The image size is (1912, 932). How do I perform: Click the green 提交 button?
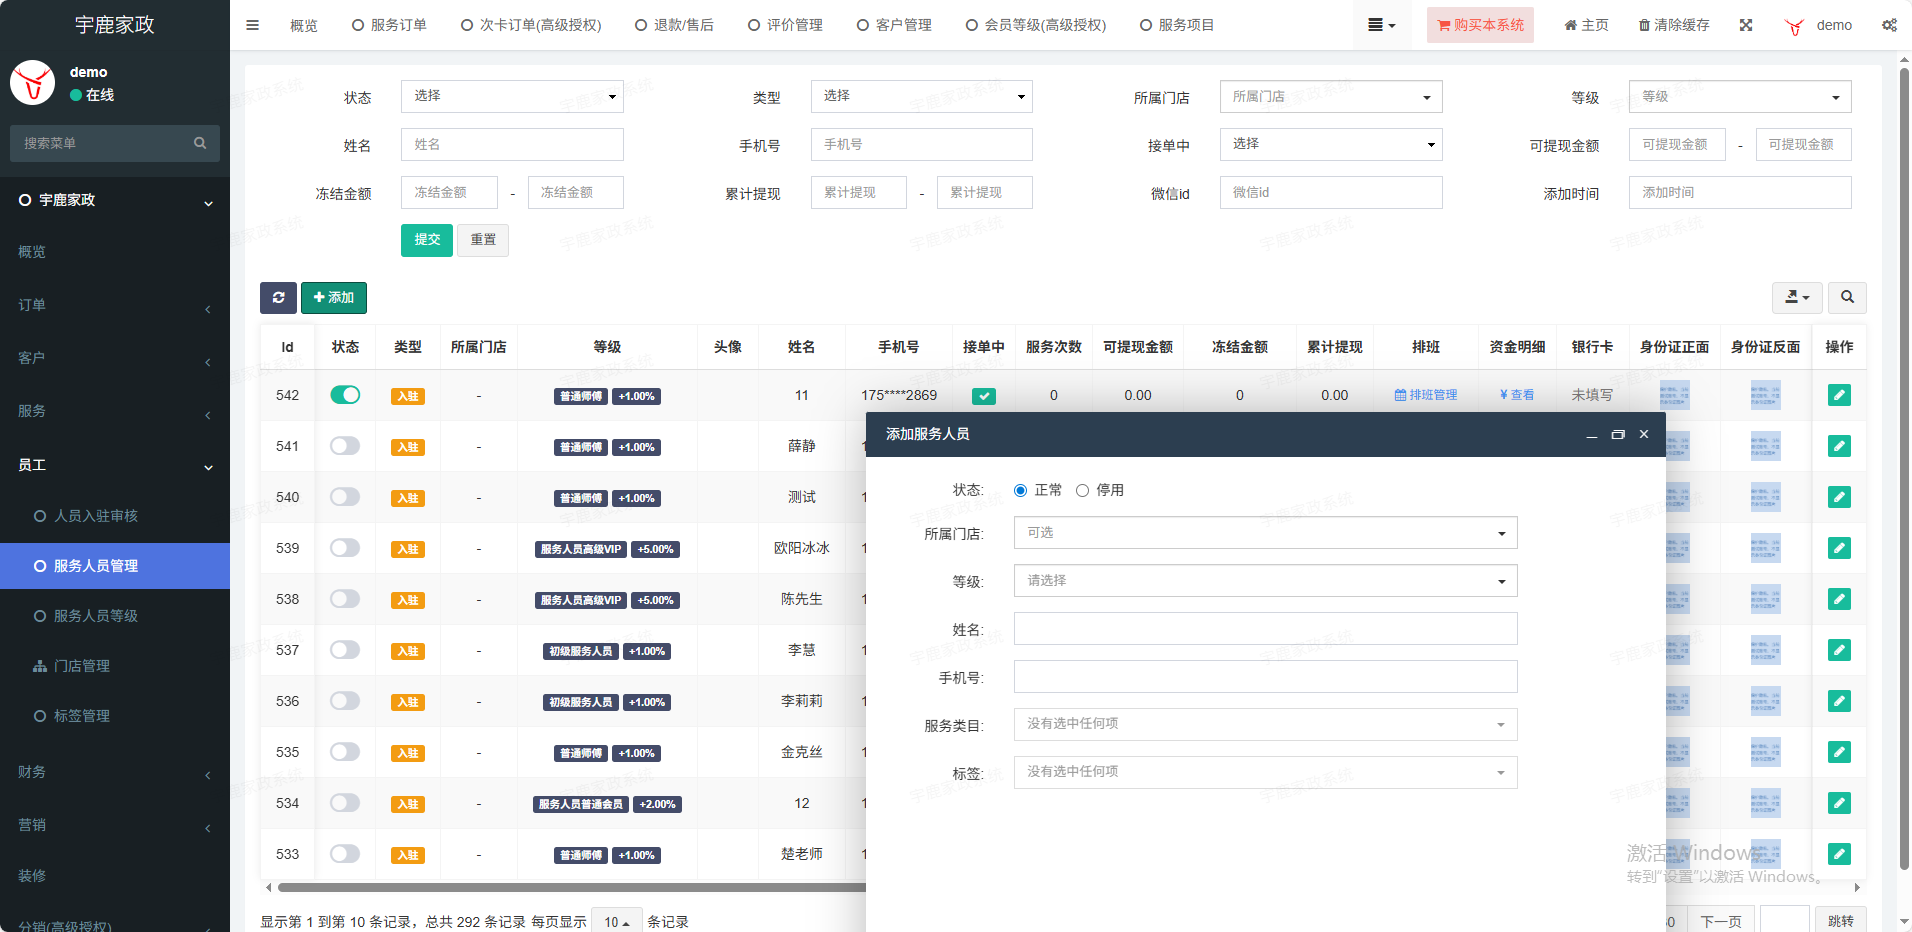pyautogui.click(x=427, y=240)
